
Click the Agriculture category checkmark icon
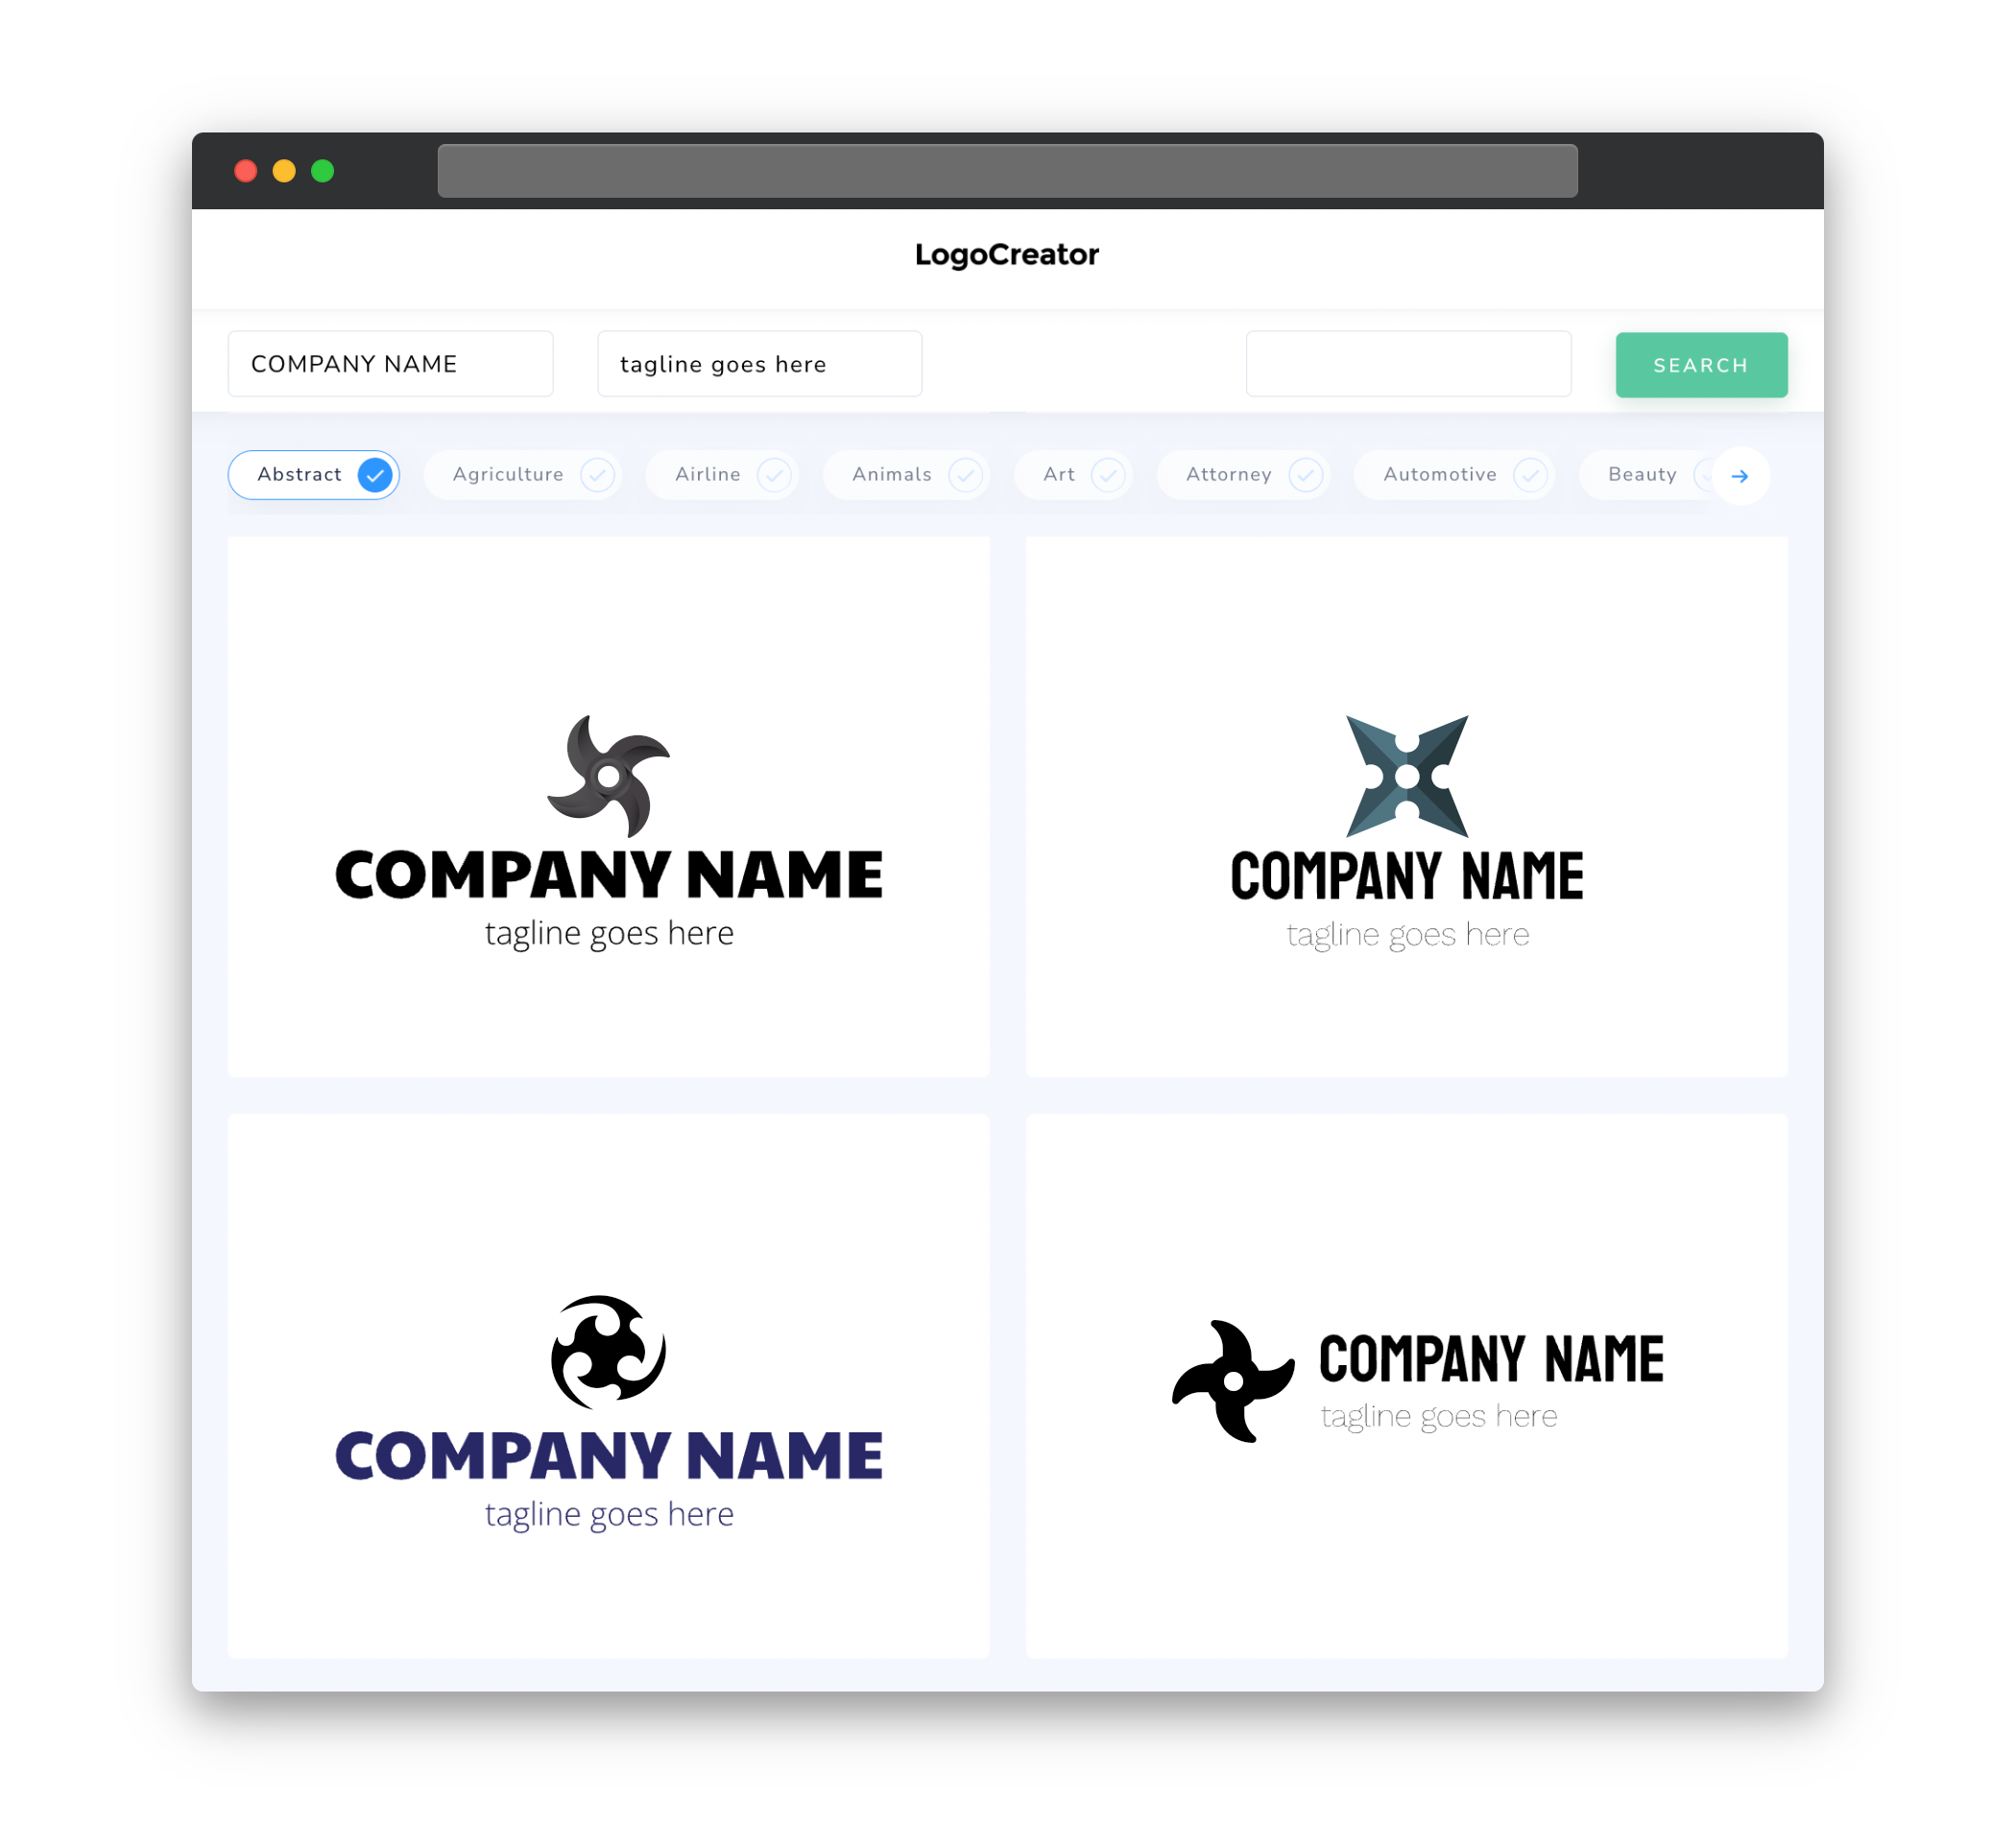[599, 474]
